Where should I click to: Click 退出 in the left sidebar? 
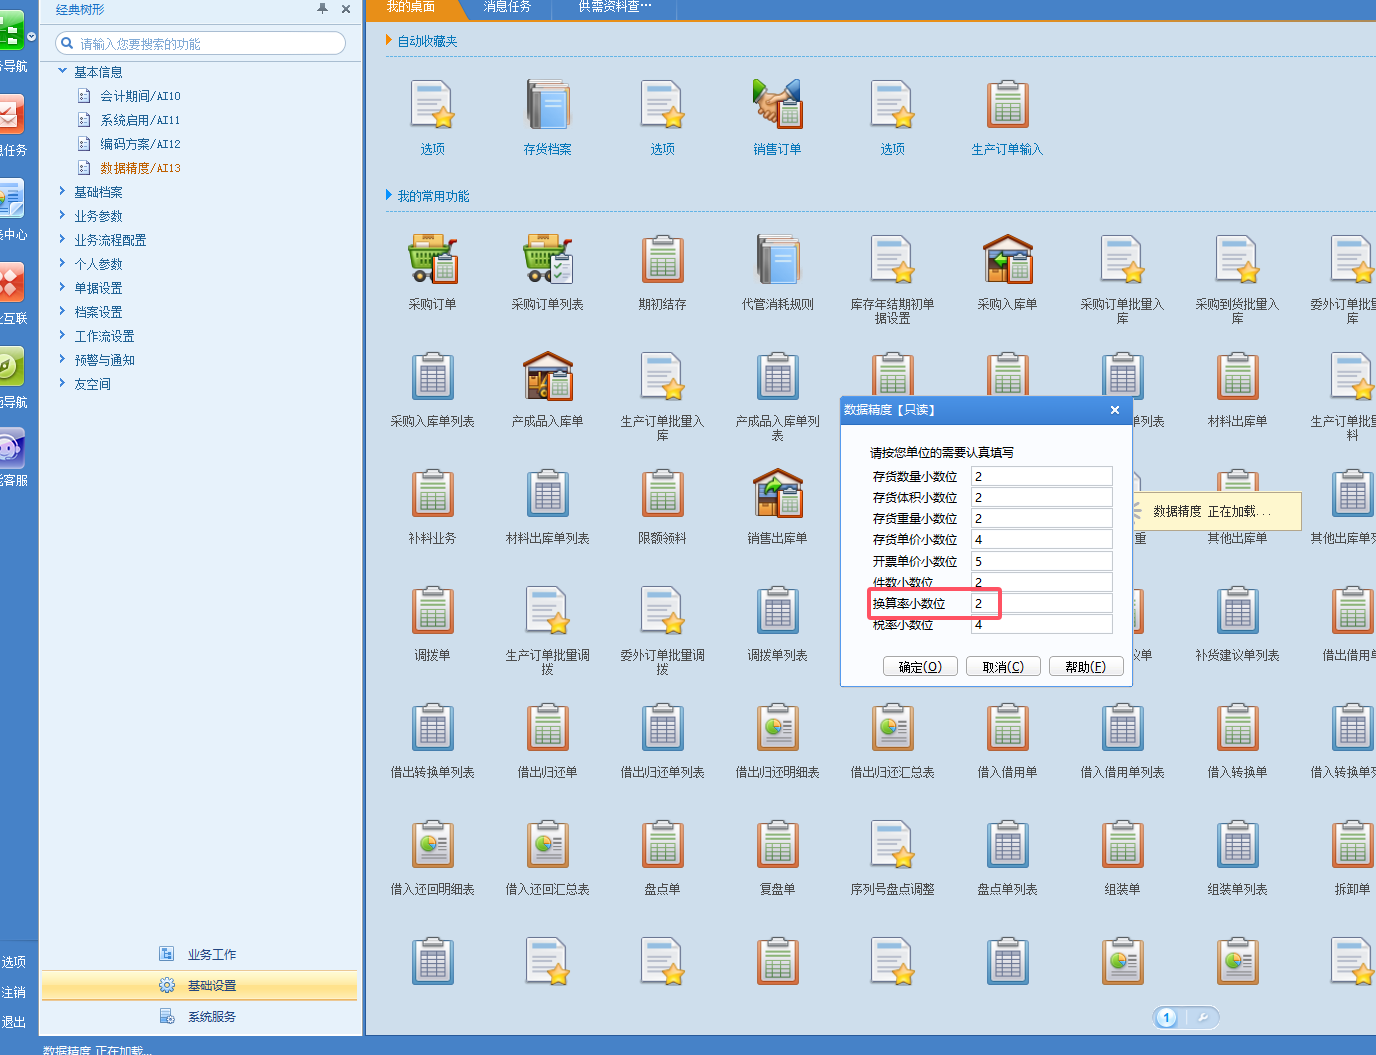(x=14, y=1022)
